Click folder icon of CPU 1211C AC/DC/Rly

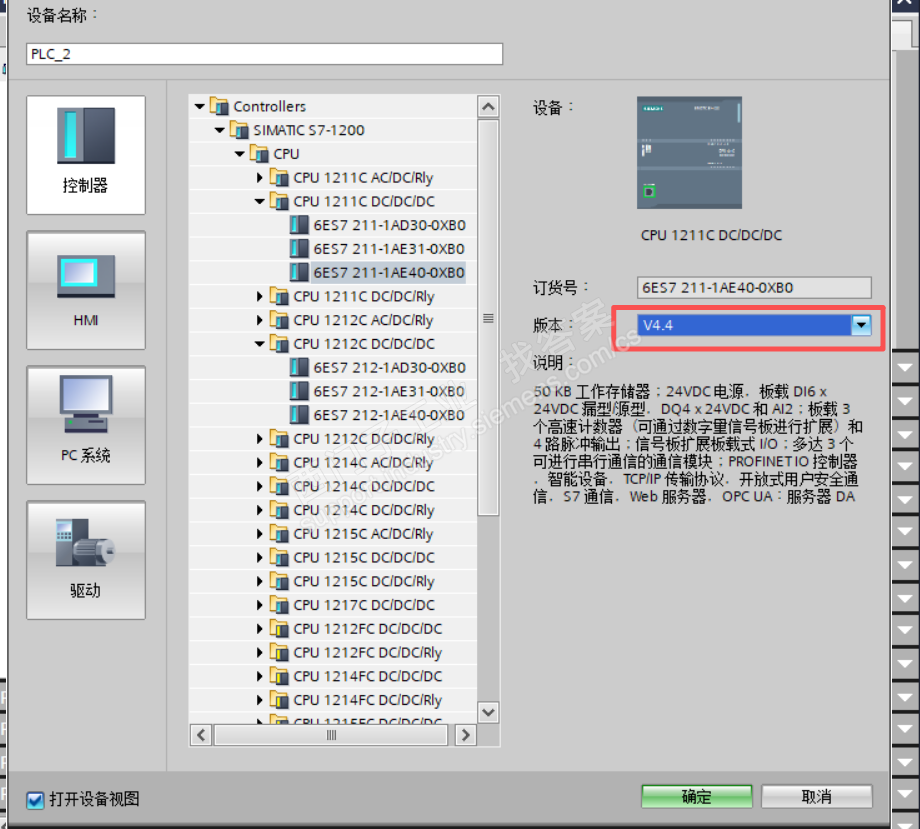279,177
